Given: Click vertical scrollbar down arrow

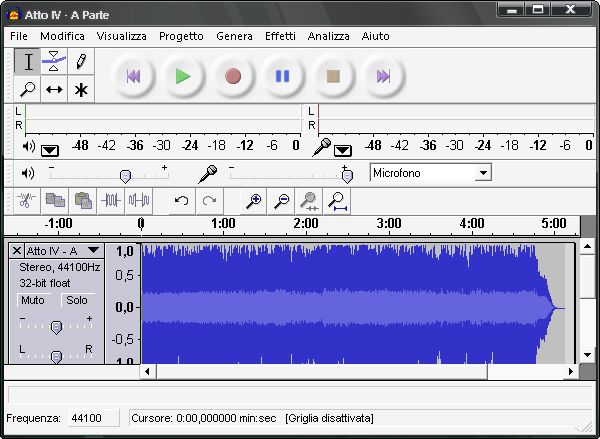Looking at the screenshot, I should pyautogui.click(x=587, y=355).
